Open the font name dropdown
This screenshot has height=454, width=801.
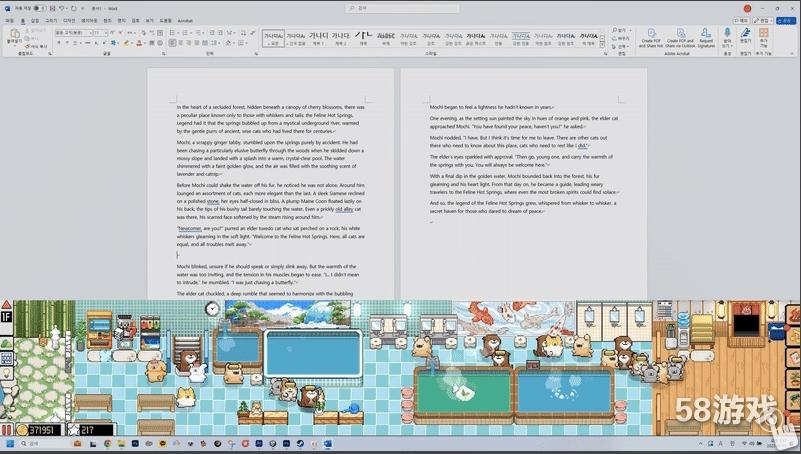(76, 32)
